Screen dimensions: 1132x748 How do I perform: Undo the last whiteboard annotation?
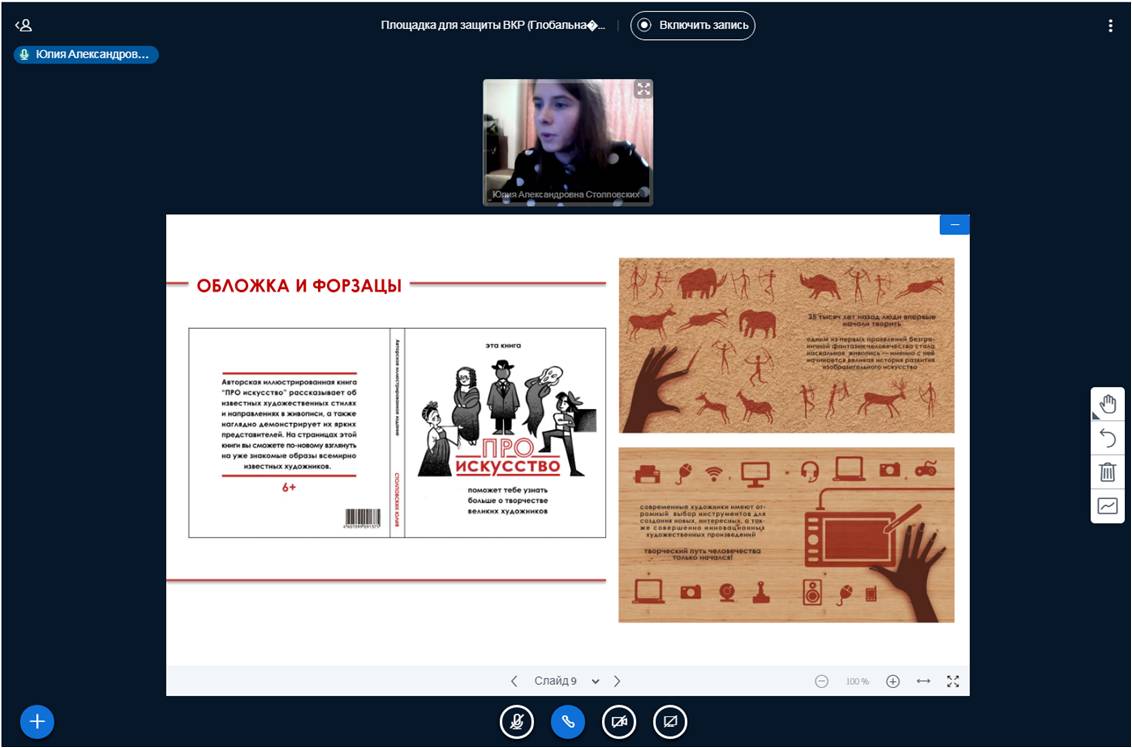(x=1107, y=438)
